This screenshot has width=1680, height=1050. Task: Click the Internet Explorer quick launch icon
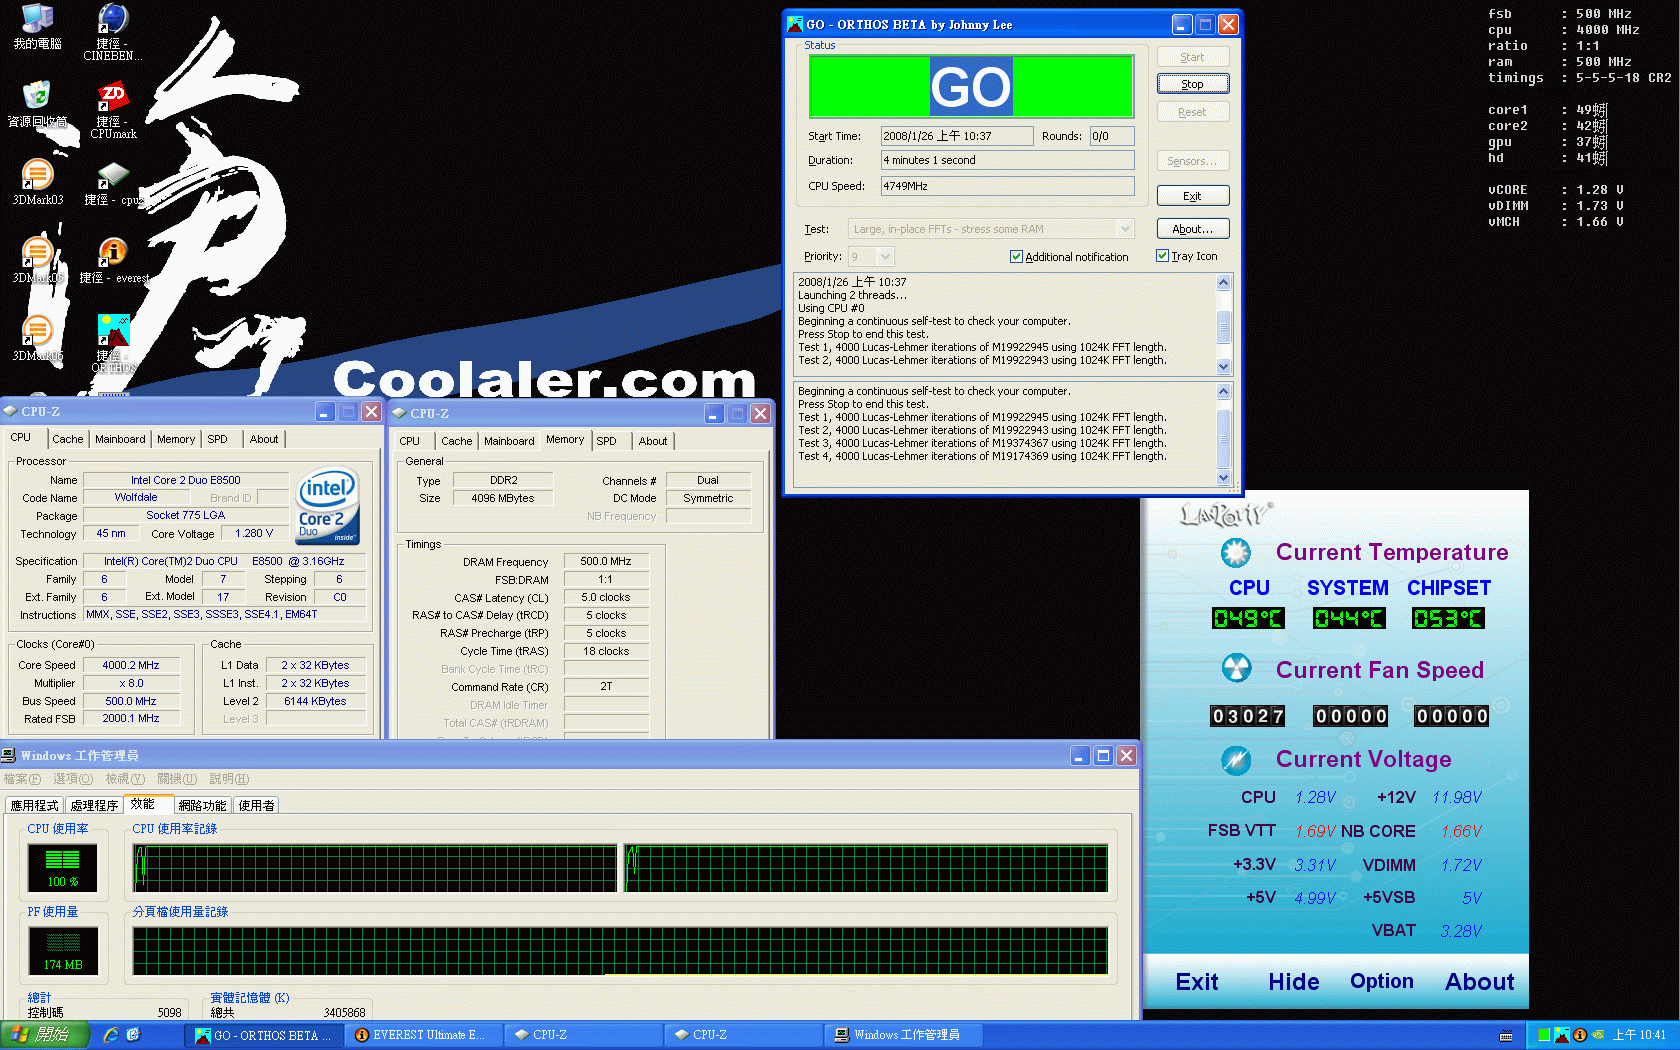[110, 1035]
